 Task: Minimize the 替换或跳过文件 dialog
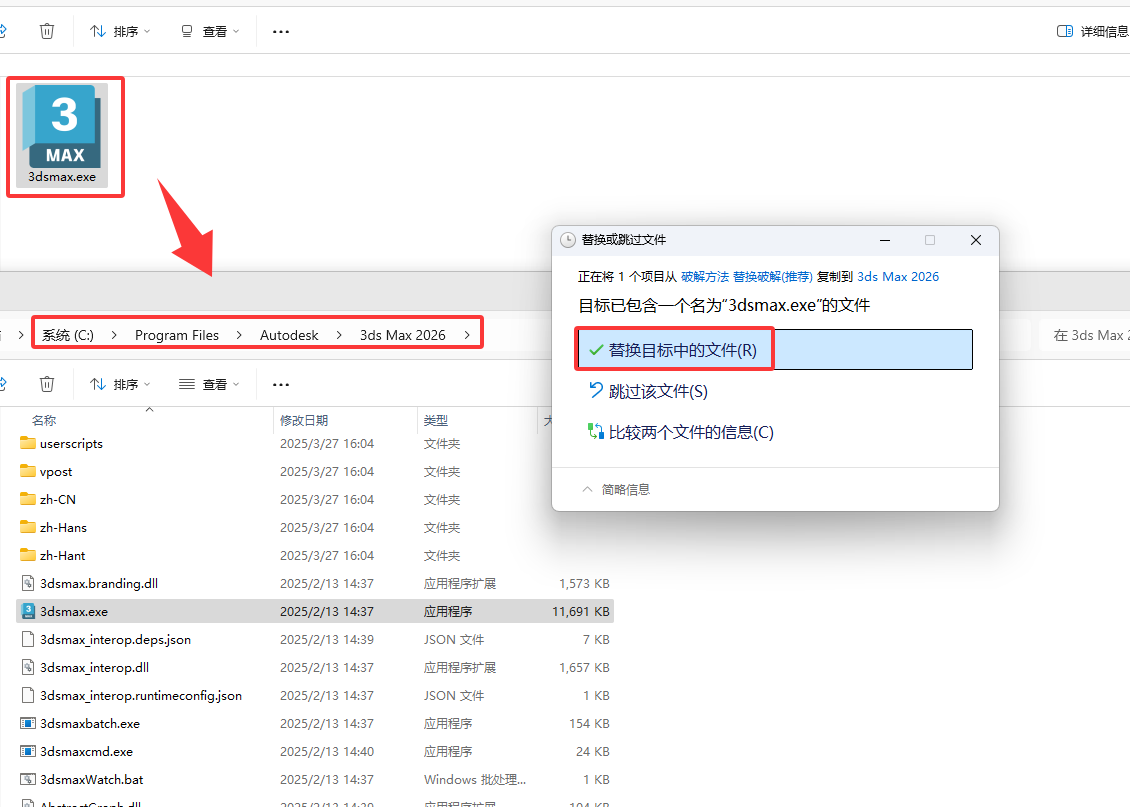(x=885, y=240)
